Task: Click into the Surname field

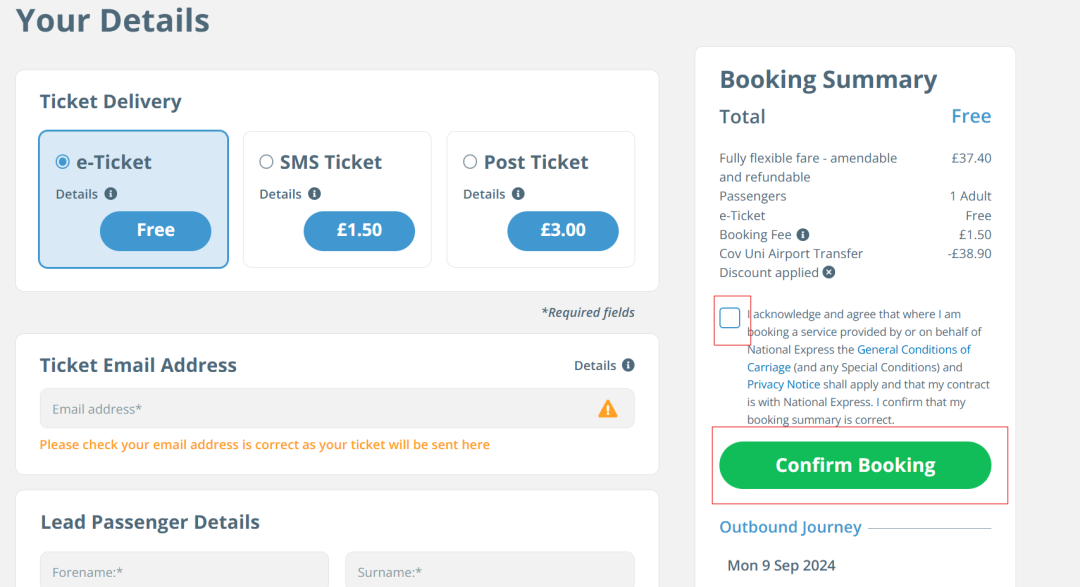Action: pos(489,571)
